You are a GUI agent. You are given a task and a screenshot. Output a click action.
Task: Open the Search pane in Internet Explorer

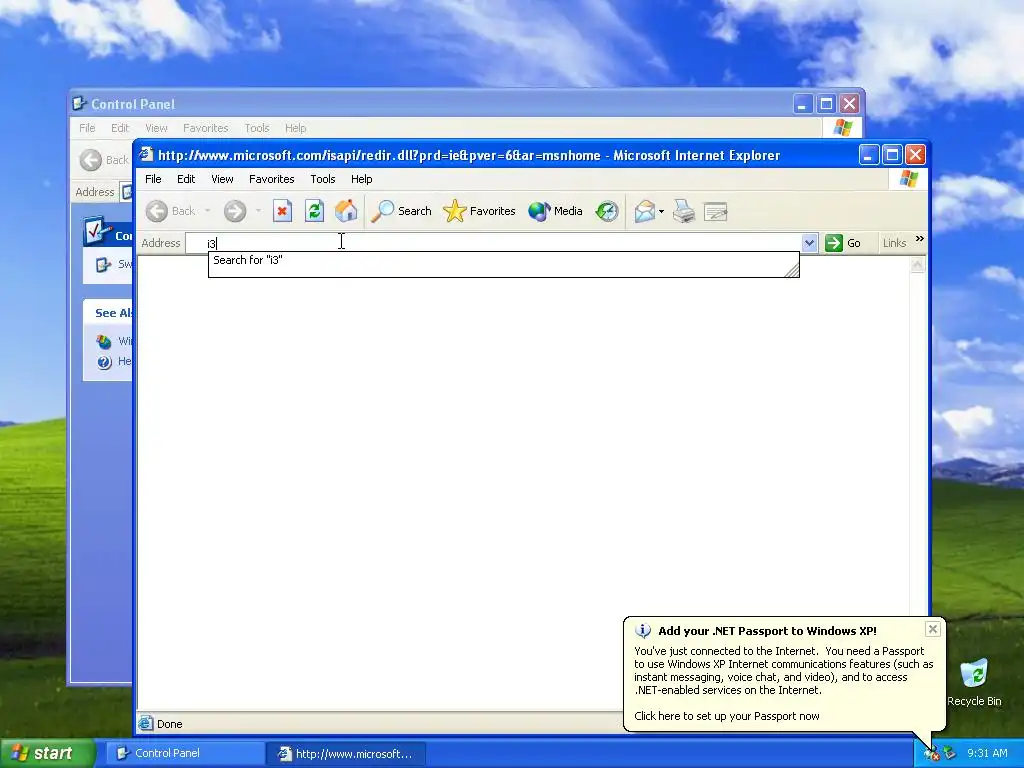401,211
